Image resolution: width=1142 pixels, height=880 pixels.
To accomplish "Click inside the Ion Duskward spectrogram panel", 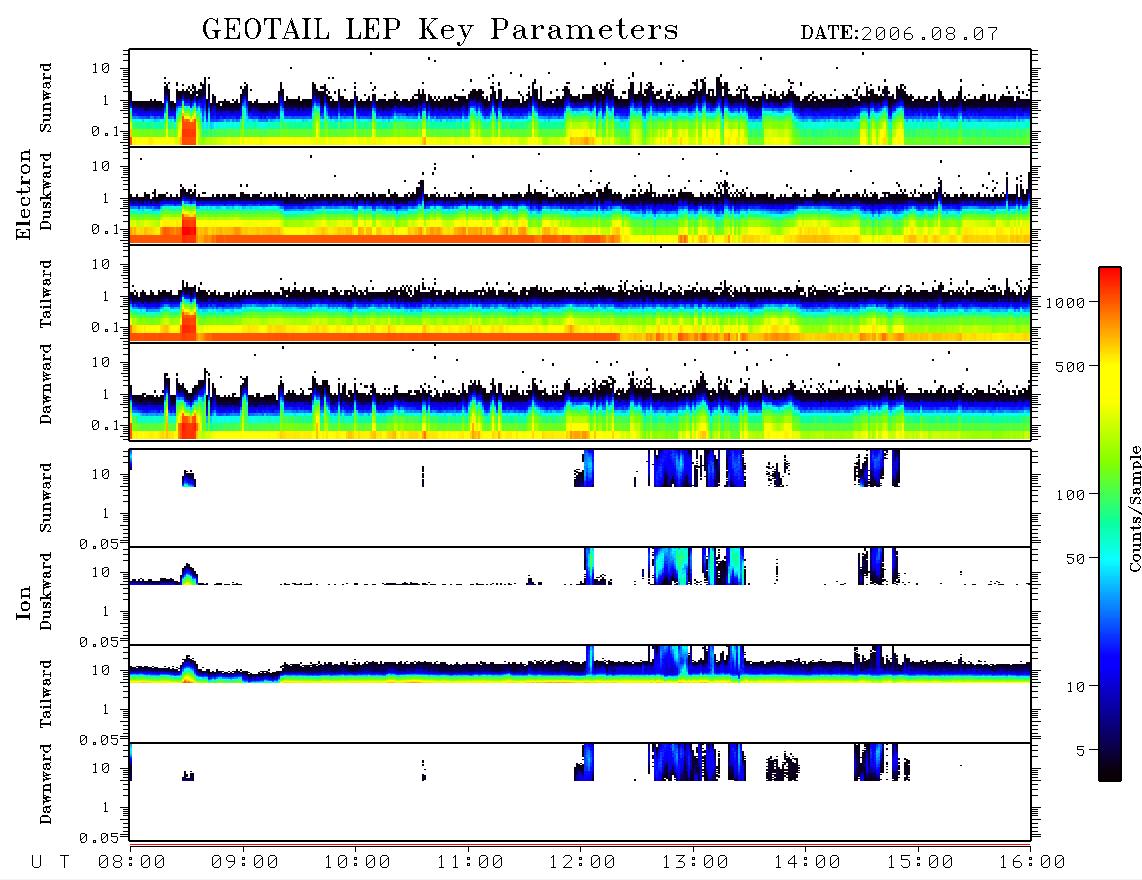I will point(580,596).
